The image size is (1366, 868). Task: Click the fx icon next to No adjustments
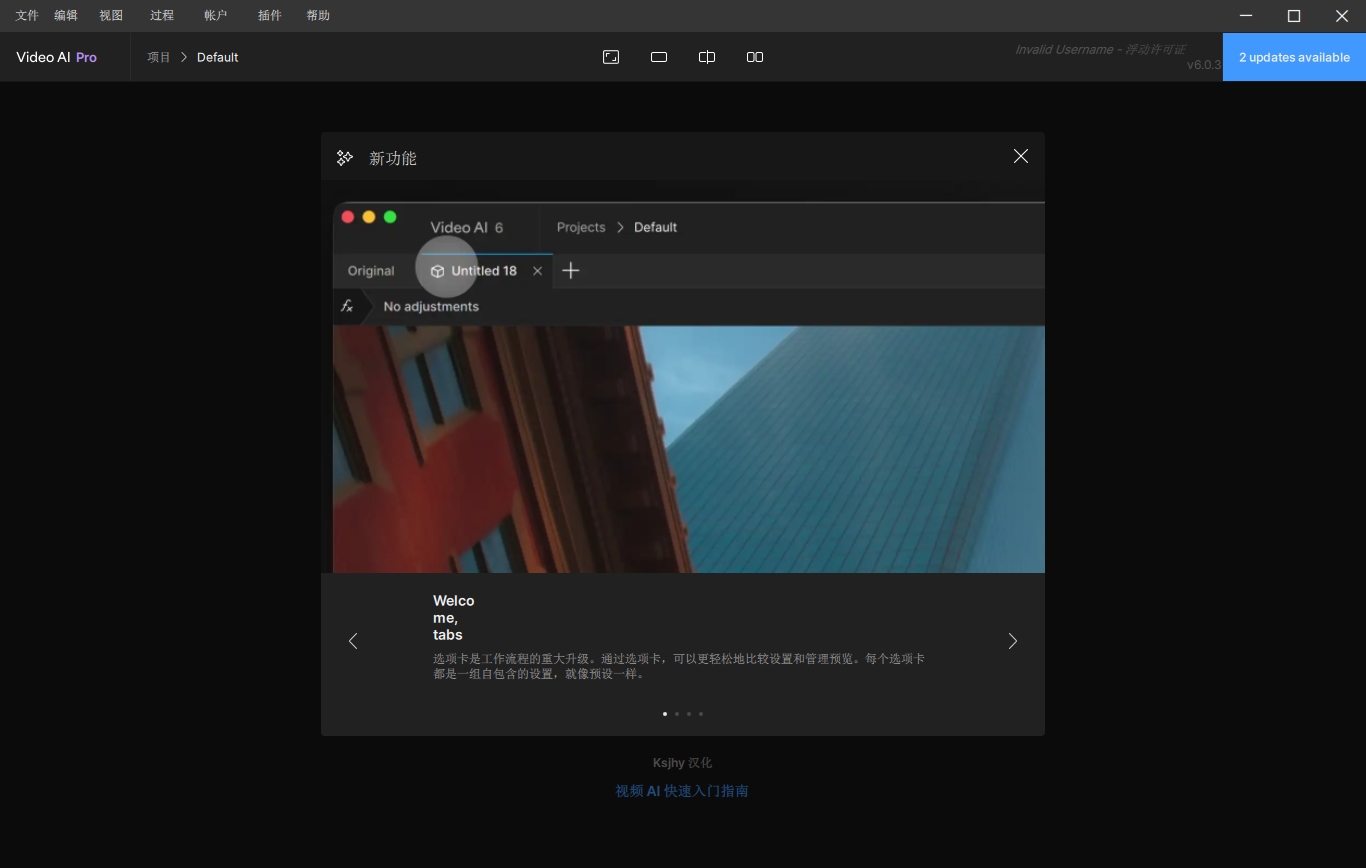tap(347, 306)
